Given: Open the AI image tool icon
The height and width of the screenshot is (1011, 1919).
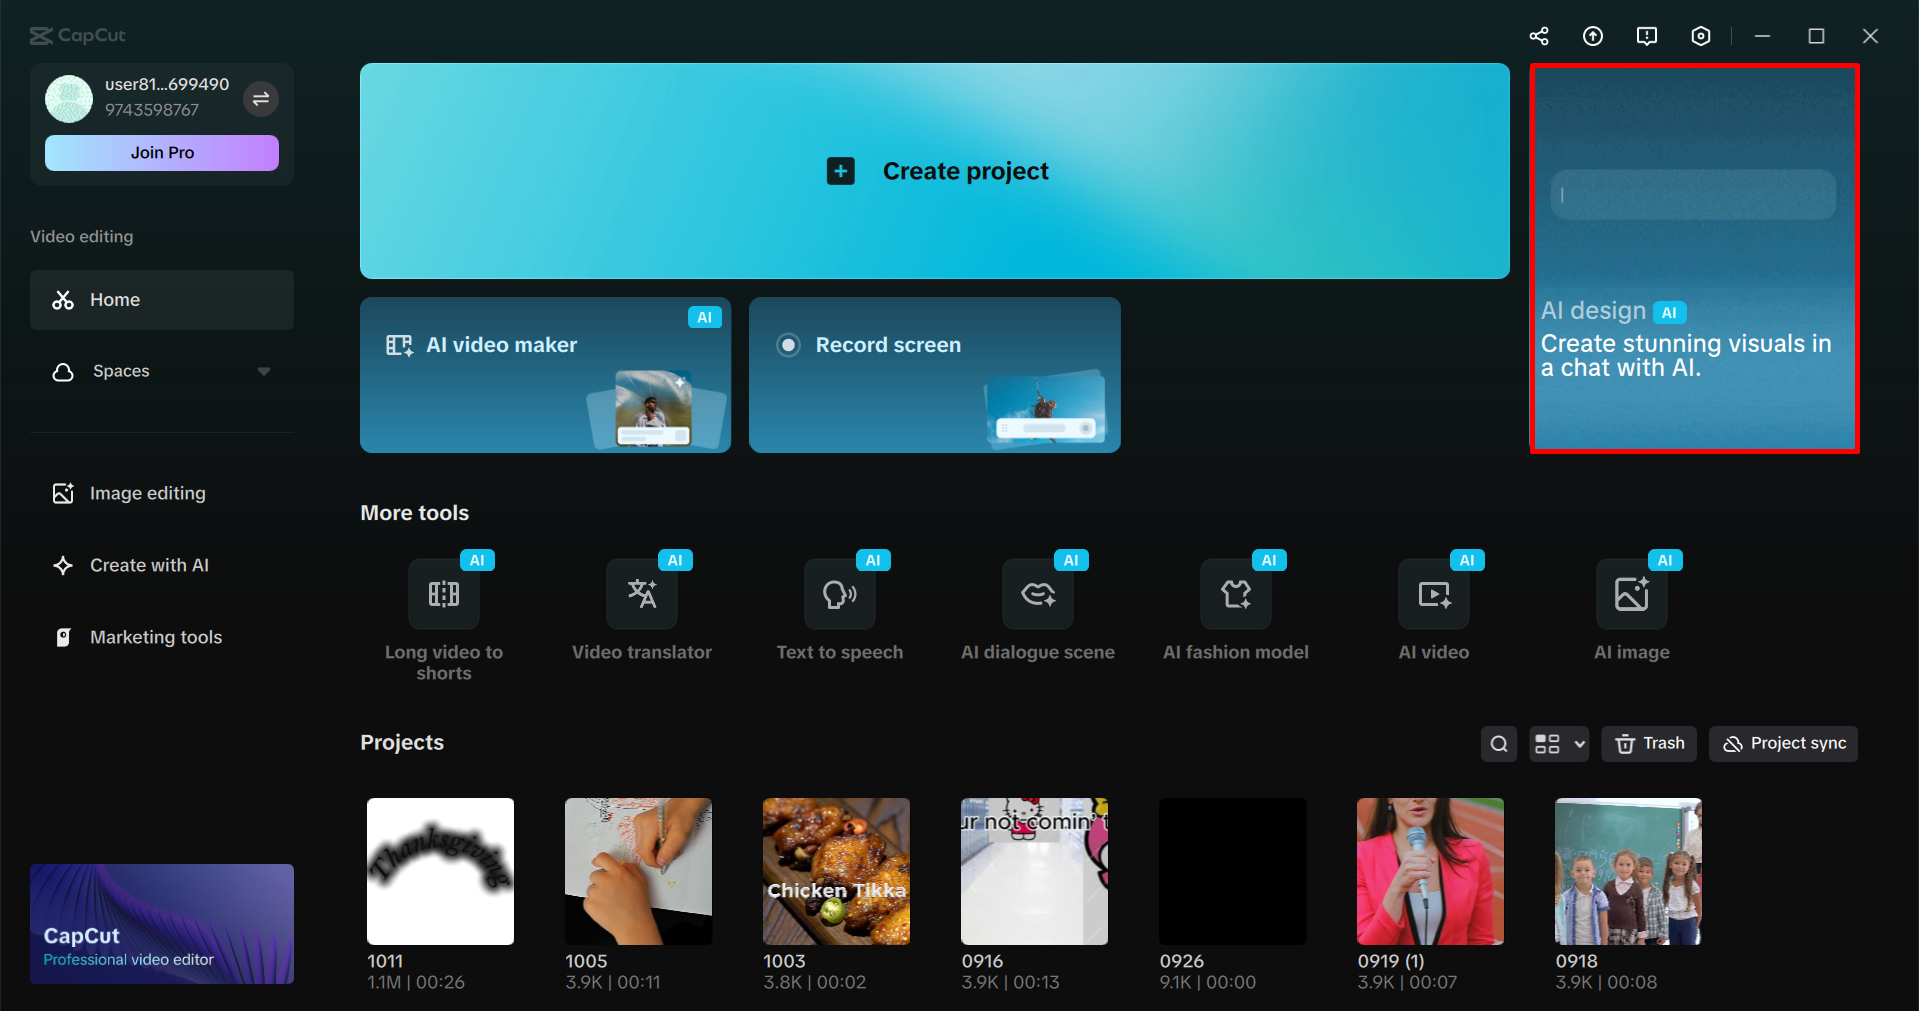Looking at the screenshot, I should [1632, 594].
